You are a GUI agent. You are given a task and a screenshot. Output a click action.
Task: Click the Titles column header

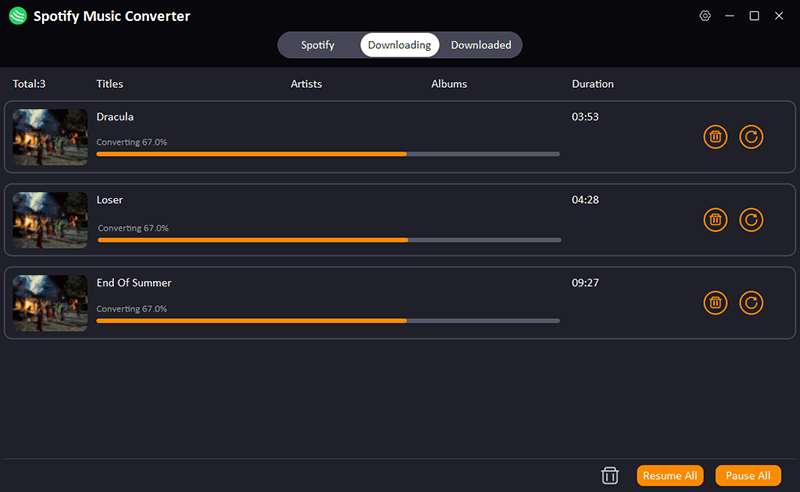pyautogui.click(x=110, y=84)
